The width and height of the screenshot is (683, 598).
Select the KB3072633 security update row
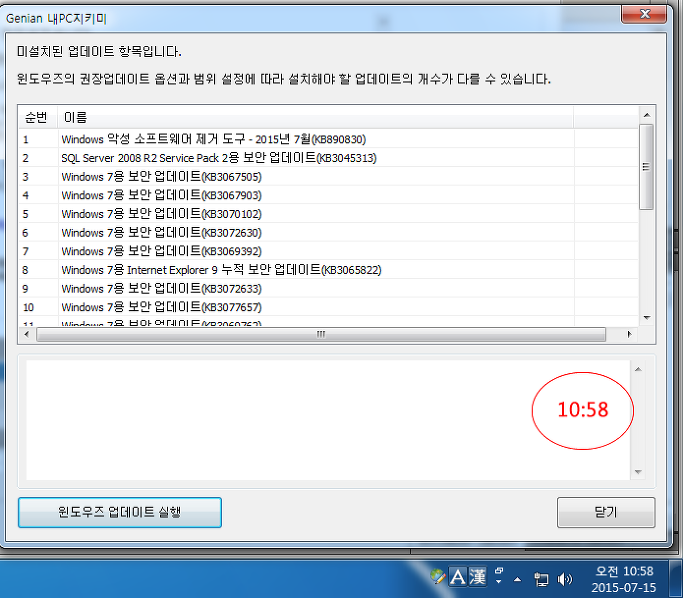tap(328, 289)
